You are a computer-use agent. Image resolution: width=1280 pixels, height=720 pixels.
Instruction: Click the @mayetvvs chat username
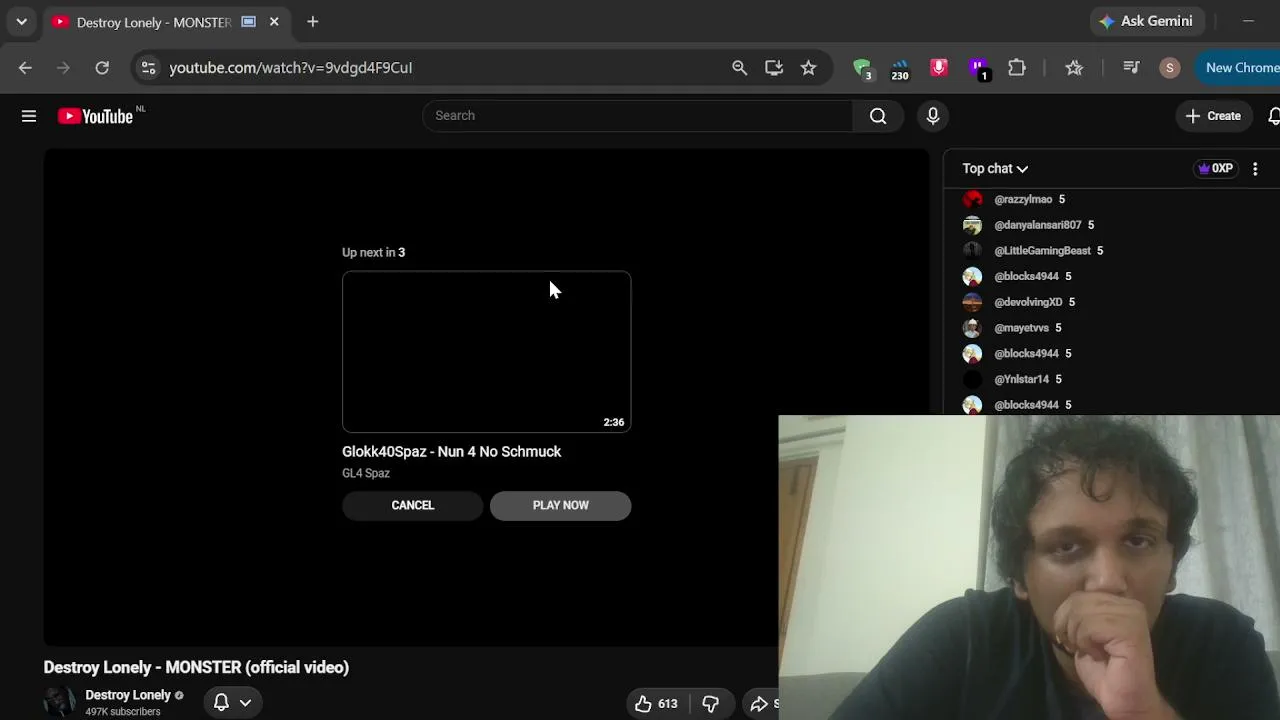(x=1021, y=328)
